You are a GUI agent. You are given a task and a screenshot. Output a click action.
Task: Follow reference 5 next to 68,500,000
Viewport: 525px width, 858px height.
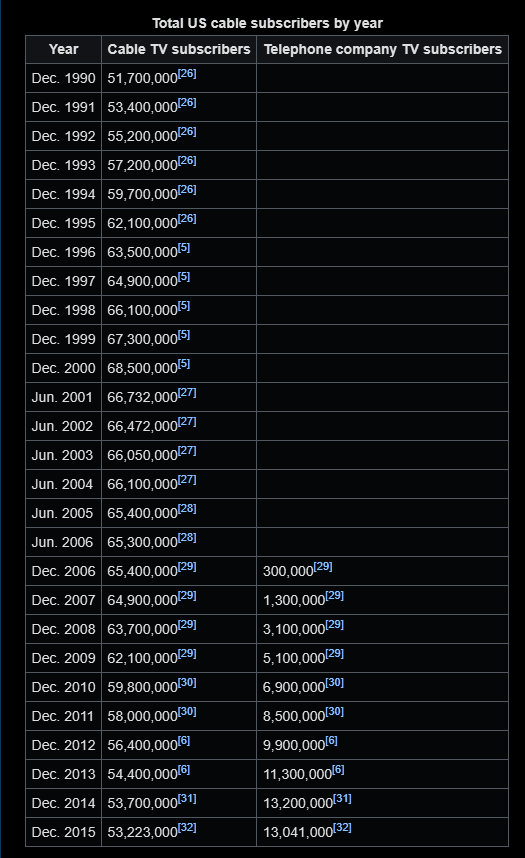pos(184,364)
